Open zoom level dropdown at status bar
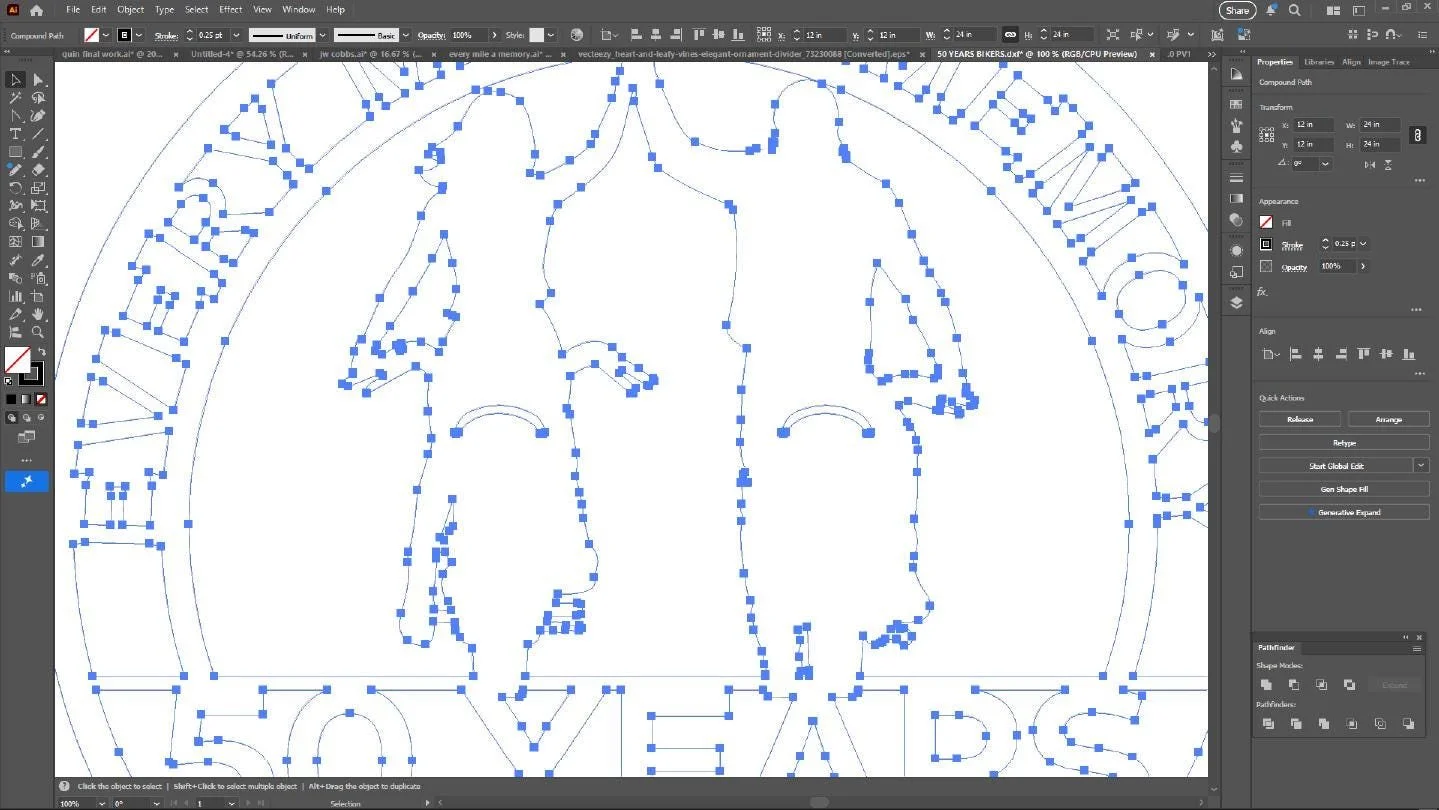Viewport: 1439px width, 810px height. (101, 803)
